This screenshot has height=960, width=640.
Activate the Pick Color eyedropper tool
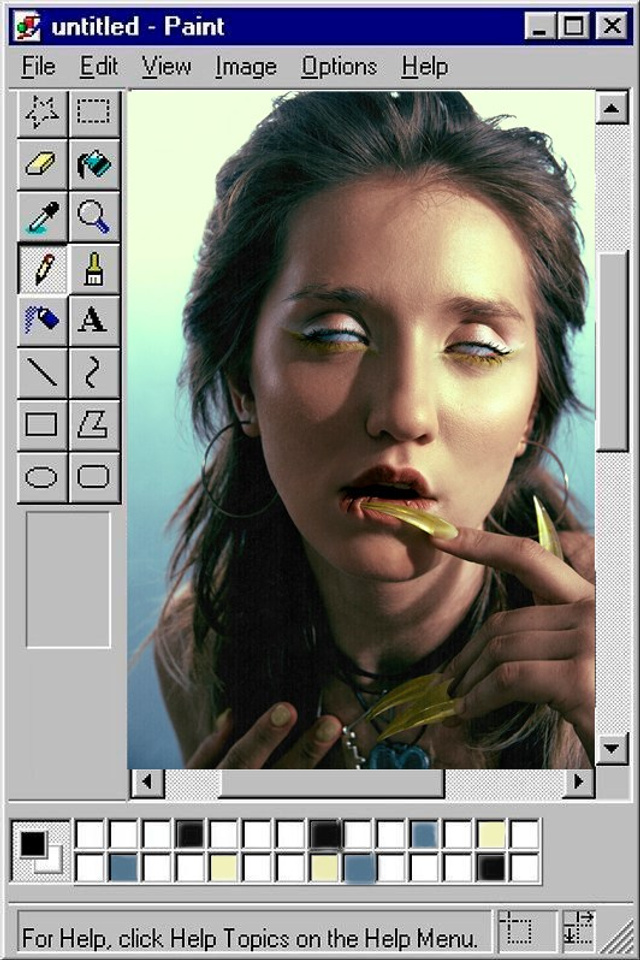coord(42,216)
